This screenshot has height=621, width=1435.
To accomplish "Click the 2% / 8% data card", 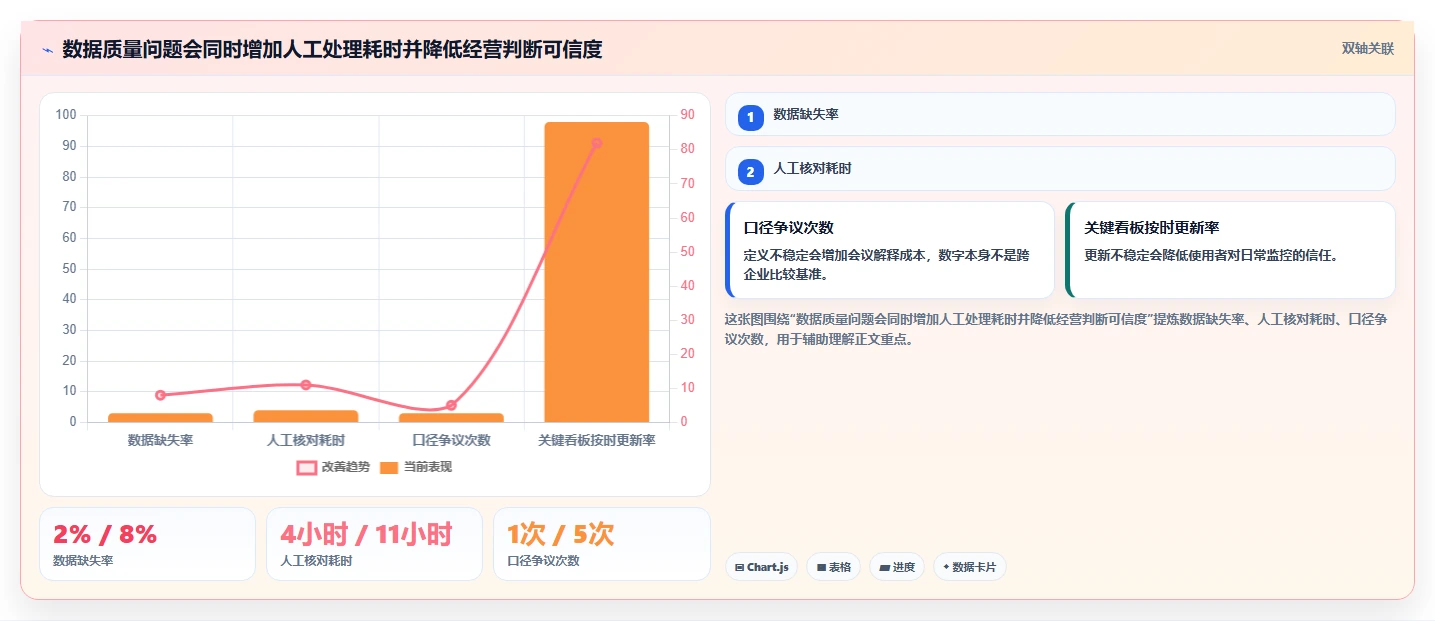I will (148, 544).
